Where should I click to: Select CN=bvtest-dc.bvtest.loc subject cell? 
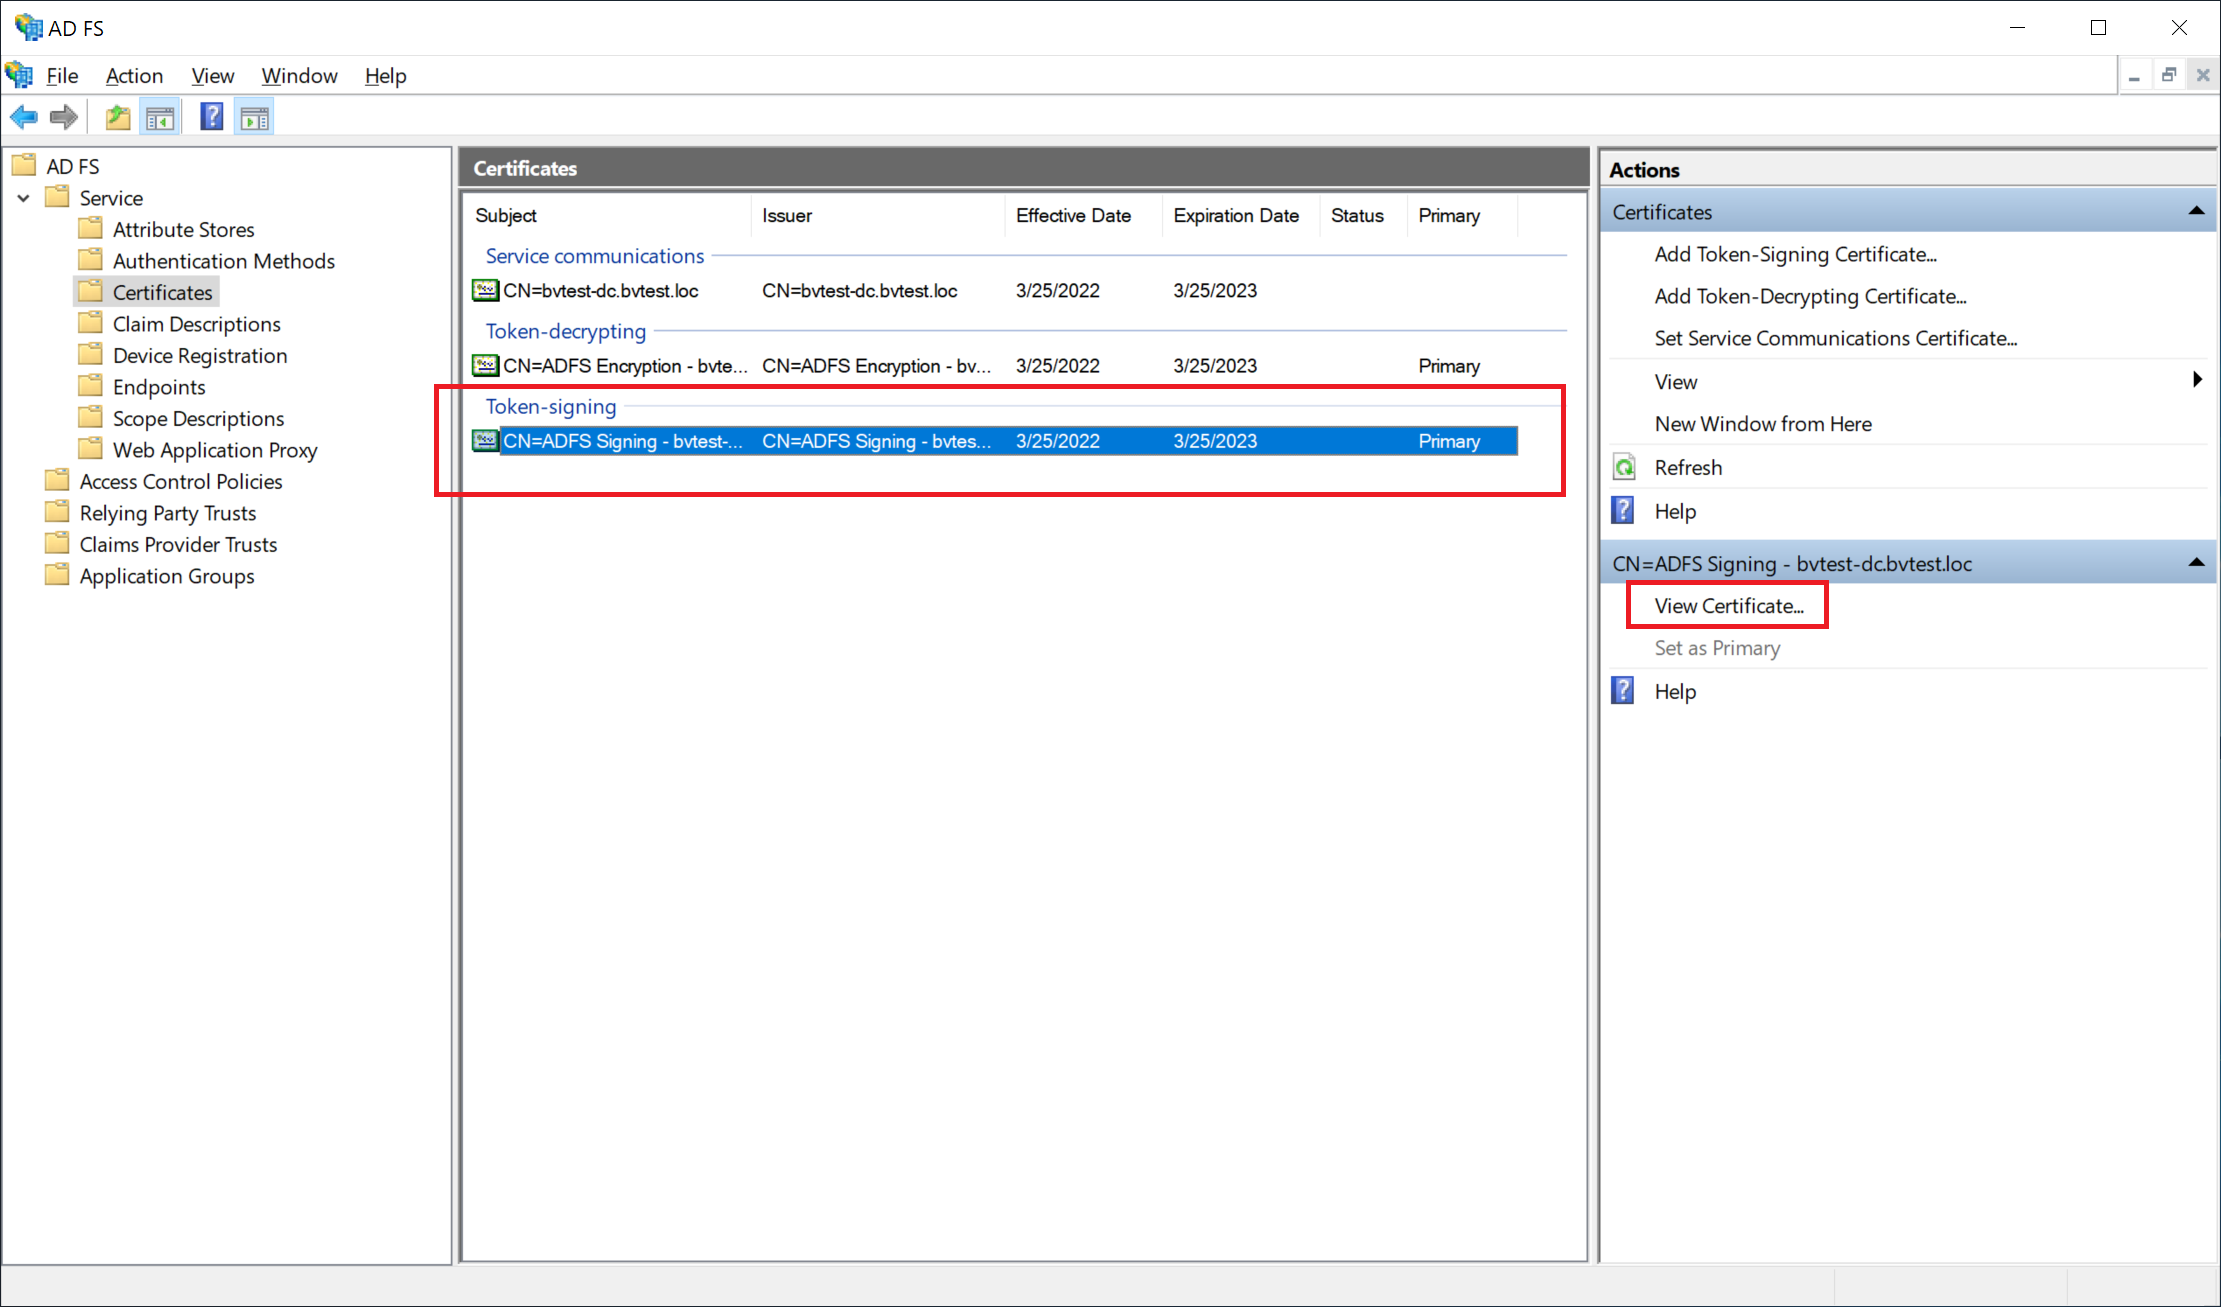(600, 291)
